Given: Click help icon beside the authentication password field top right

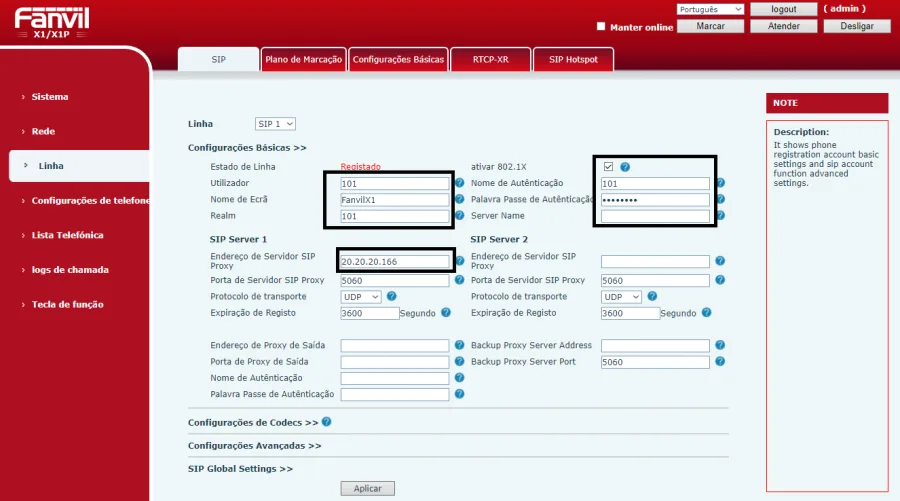Looking at the screenshot, I should click(720, 199).
